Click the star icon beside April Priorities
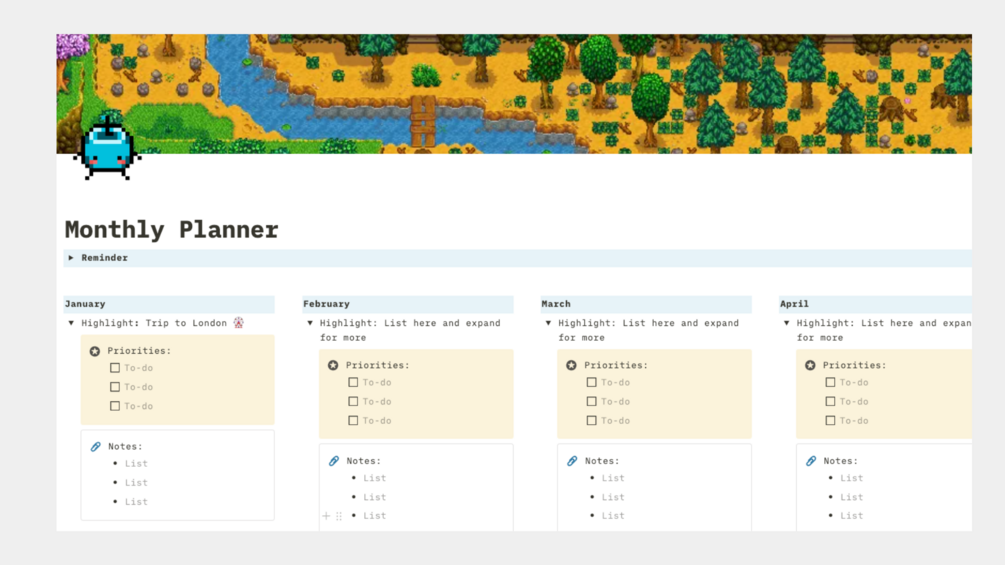Viewport: 1005px width, 565px height. (810, 365)
